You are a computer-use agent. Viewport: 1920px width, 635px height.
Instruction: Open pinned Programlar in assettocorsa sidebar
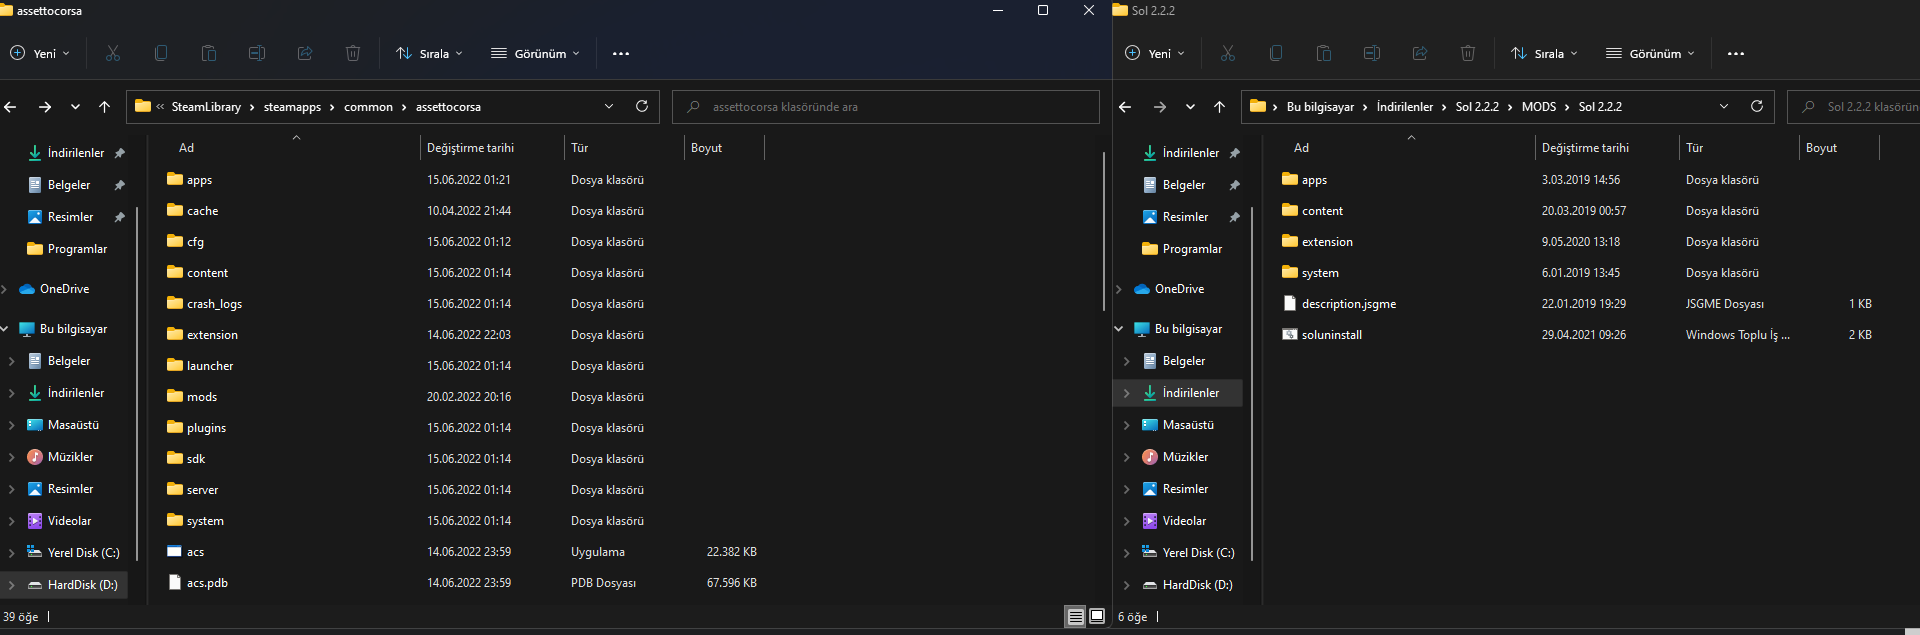pyautogui.click(x=77, y=249)
